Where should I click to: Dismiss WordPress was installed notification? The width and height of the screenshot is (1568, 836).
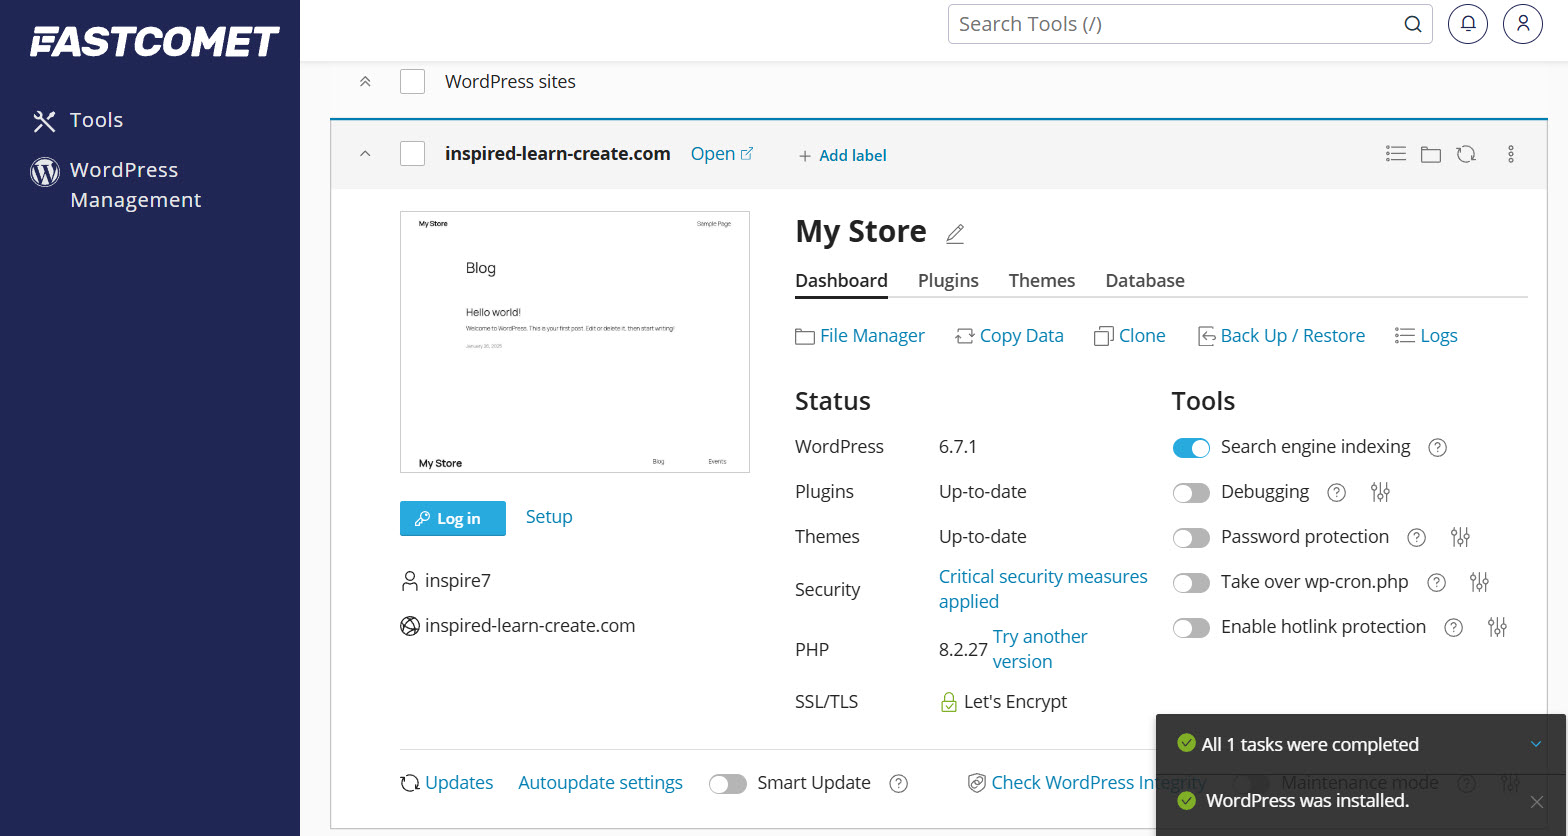point(1537,802)
